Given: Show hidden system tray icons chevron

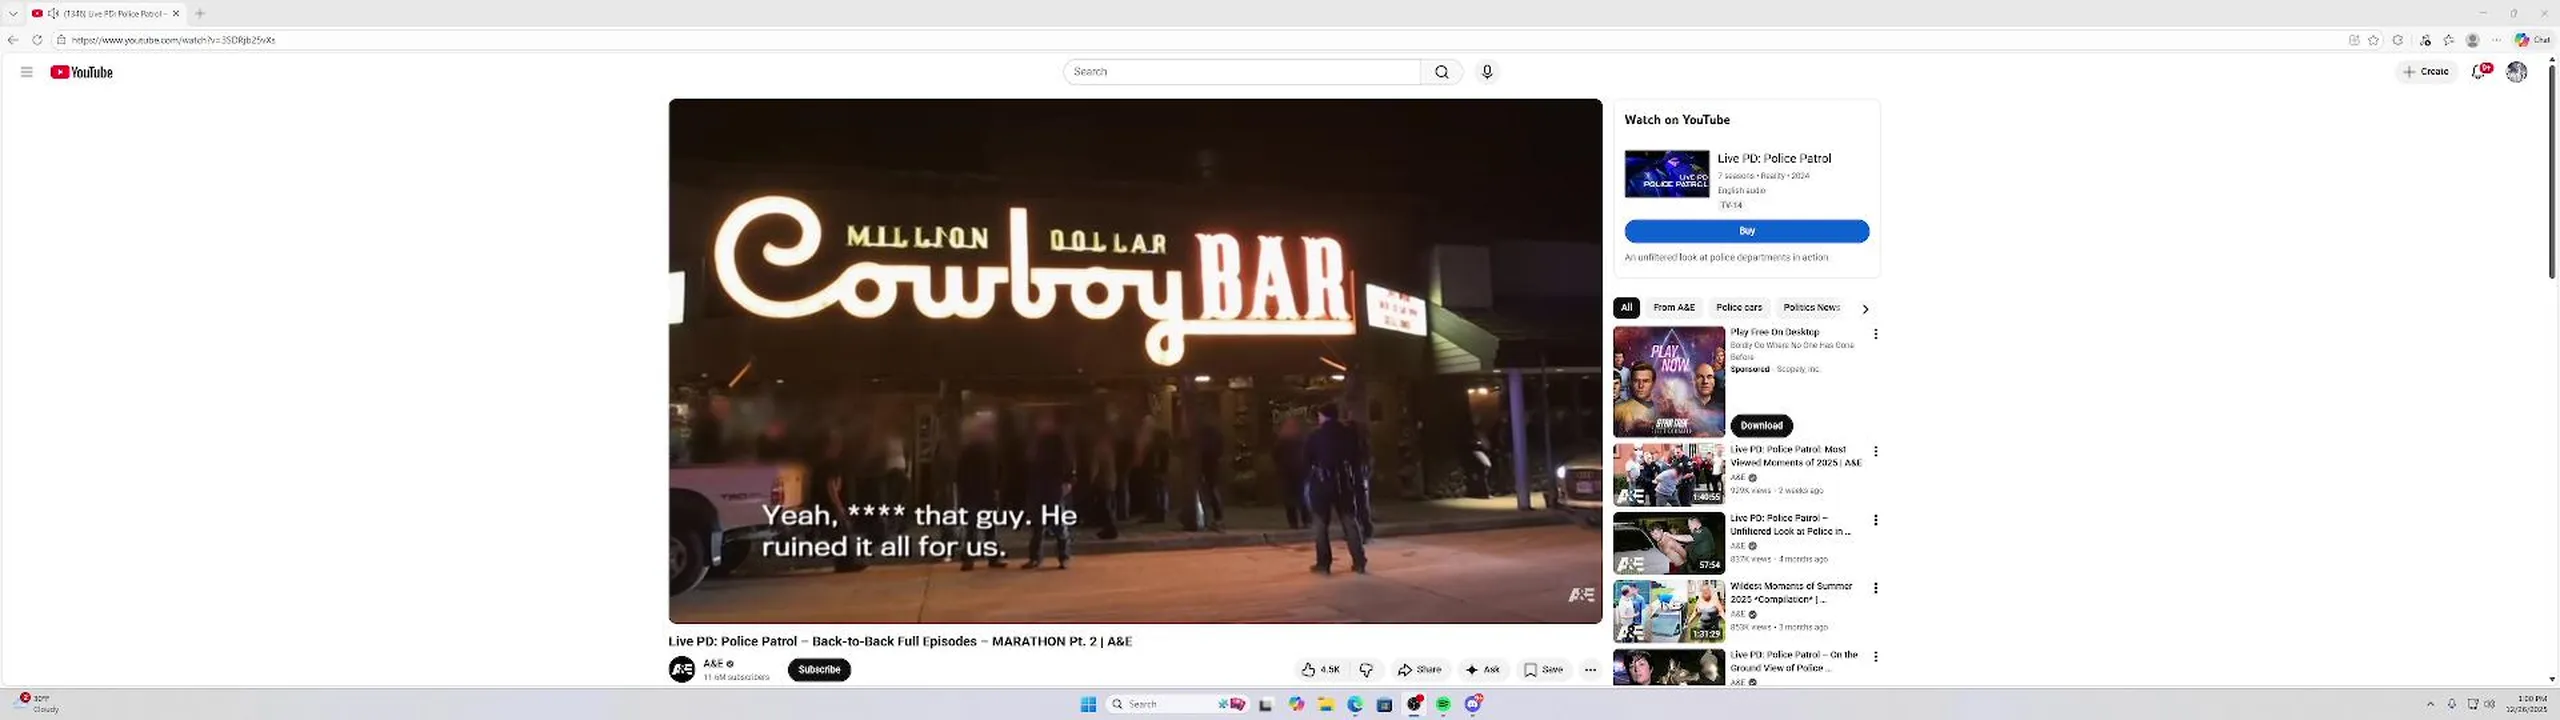Looking at the screenshot, I should click(2430, 704).
